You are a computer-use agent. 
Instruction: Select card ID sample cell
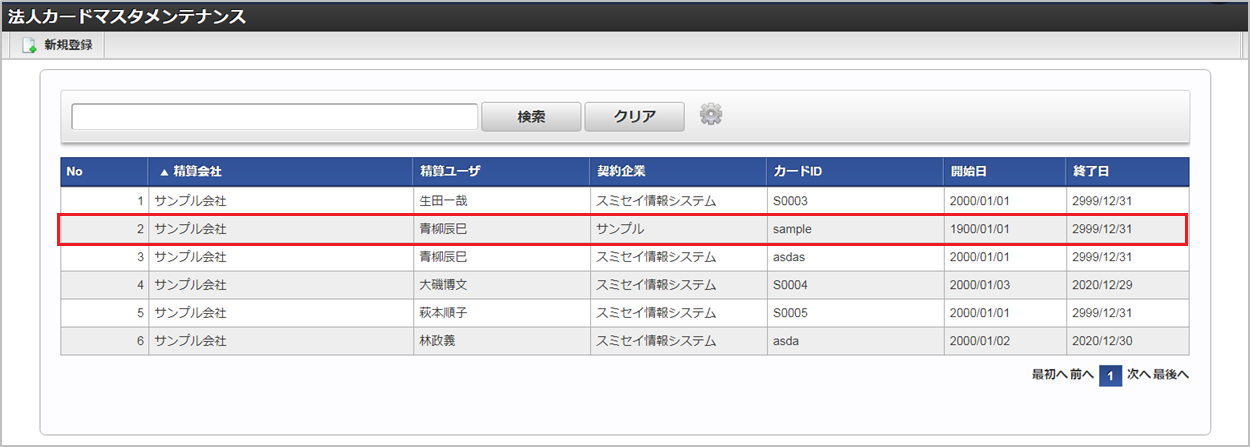[x=855, y=229]
